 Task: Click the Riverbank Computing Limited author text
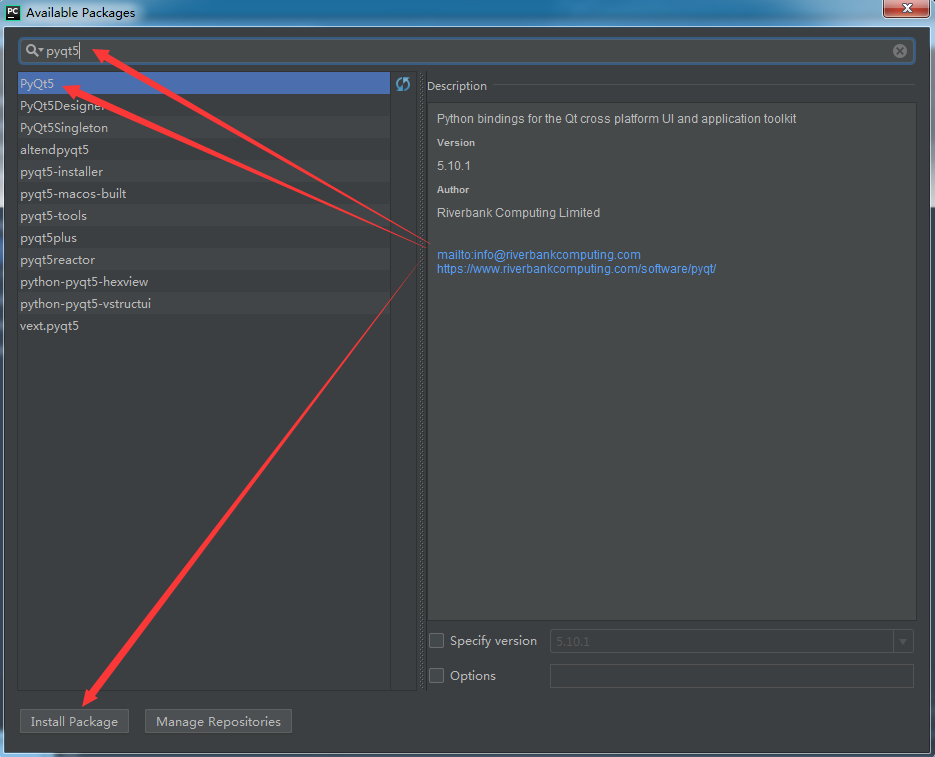coord(518,213)
